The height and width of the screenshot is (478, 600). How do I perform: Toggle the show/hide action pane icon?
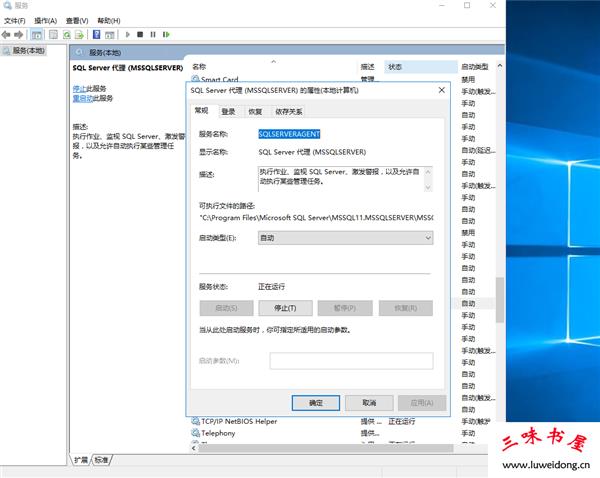point(109,35)
